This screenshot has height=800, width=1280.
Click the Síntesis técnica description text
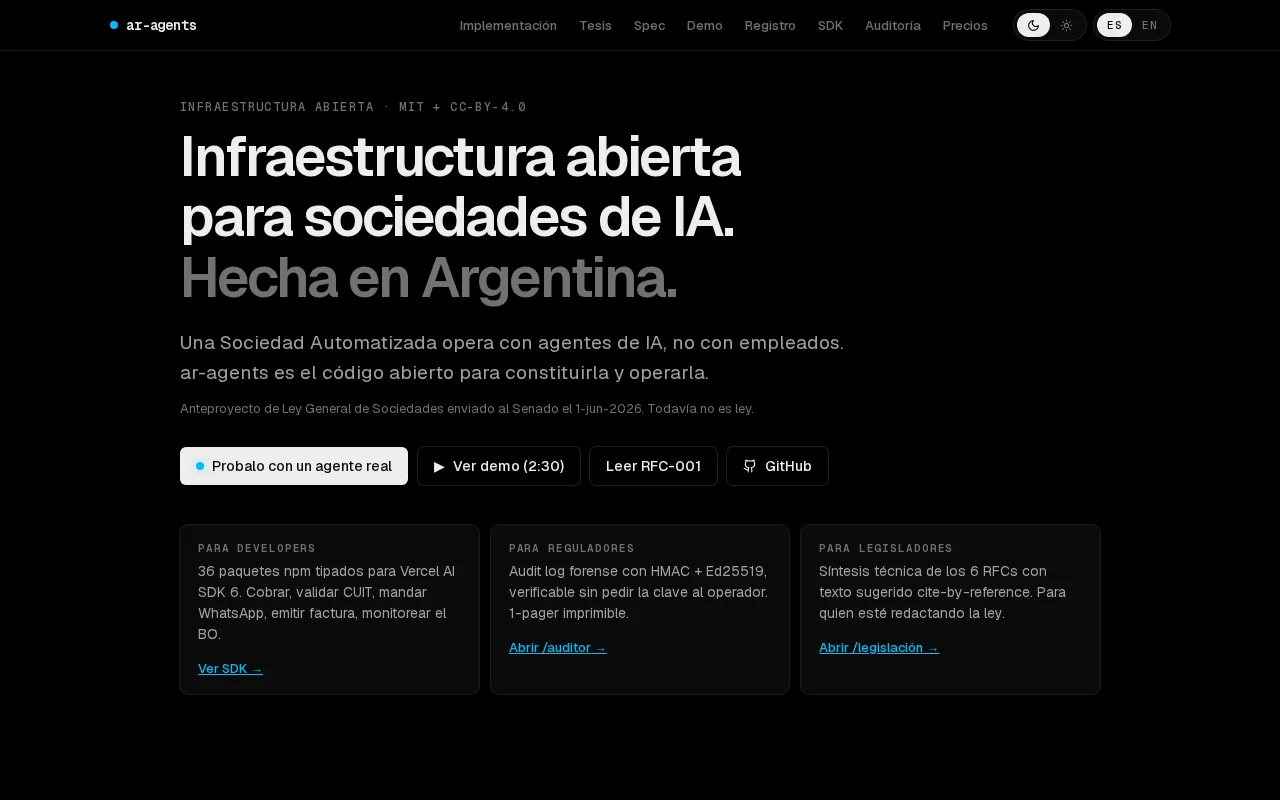(944, 592)
